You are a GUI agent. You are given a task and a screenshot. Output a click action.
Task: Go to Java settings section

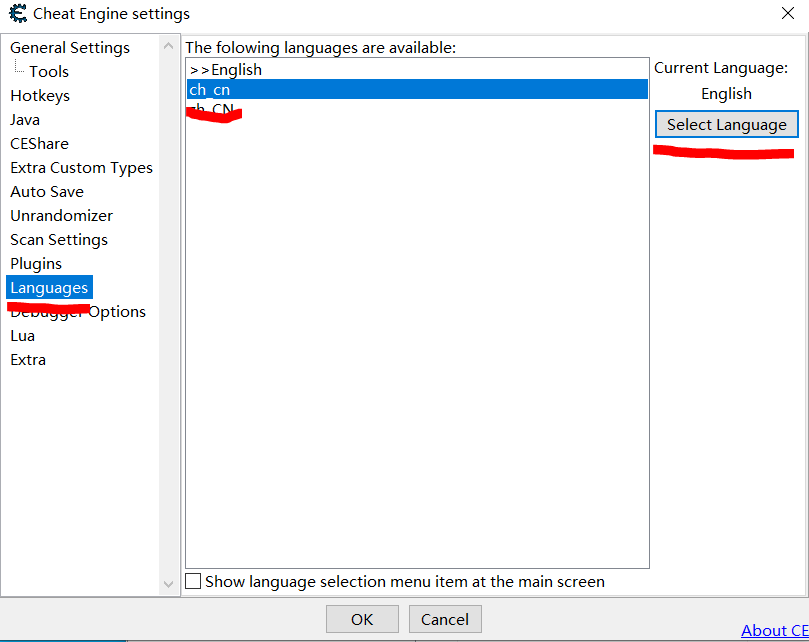(x=25, y=120)
